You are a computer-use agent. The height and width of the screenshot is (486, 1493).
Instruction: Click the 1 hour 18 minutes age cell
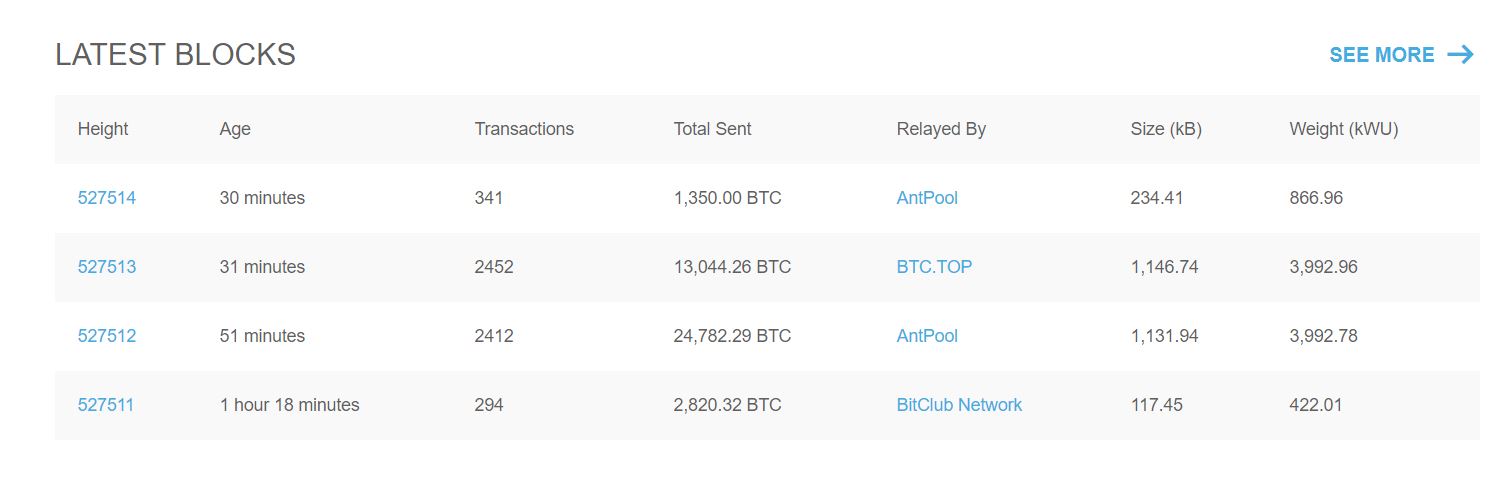289,405
